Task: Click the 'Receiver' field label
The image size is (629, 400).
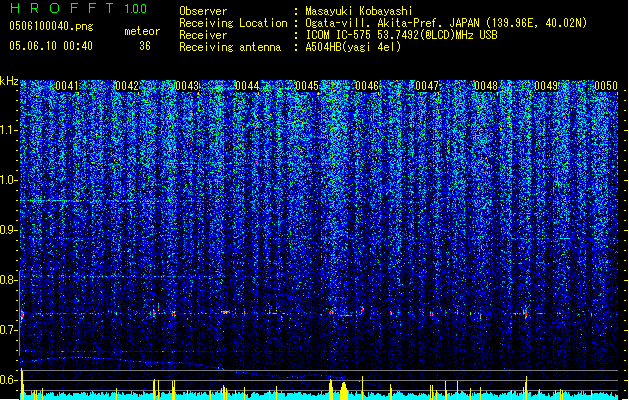Action: [x=203, y=35]
